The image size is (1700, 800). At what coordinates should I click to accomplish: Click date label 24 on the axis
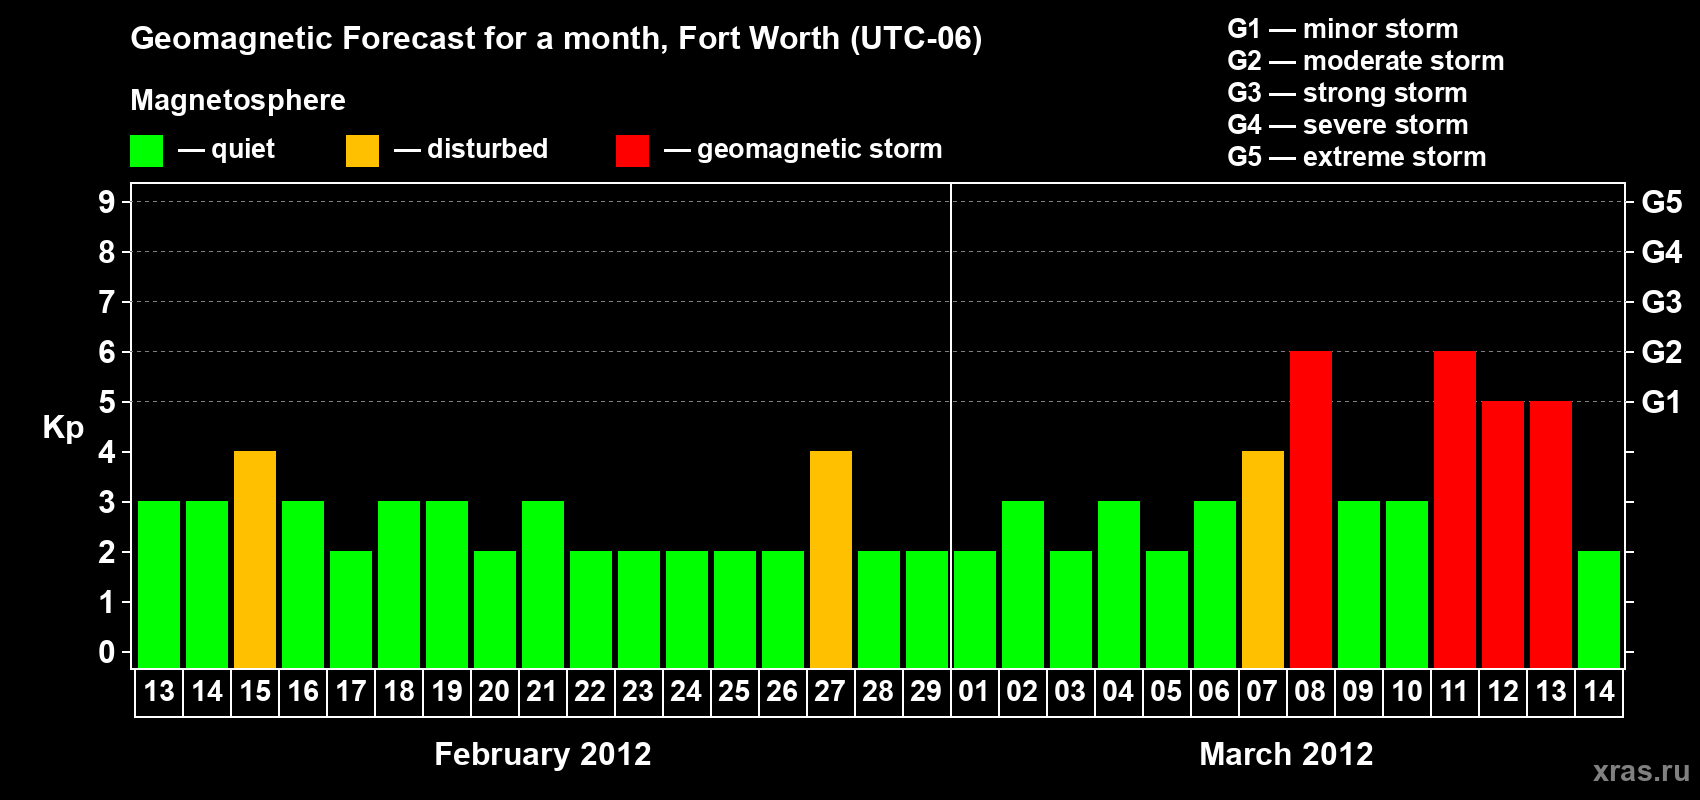point(686,691)
